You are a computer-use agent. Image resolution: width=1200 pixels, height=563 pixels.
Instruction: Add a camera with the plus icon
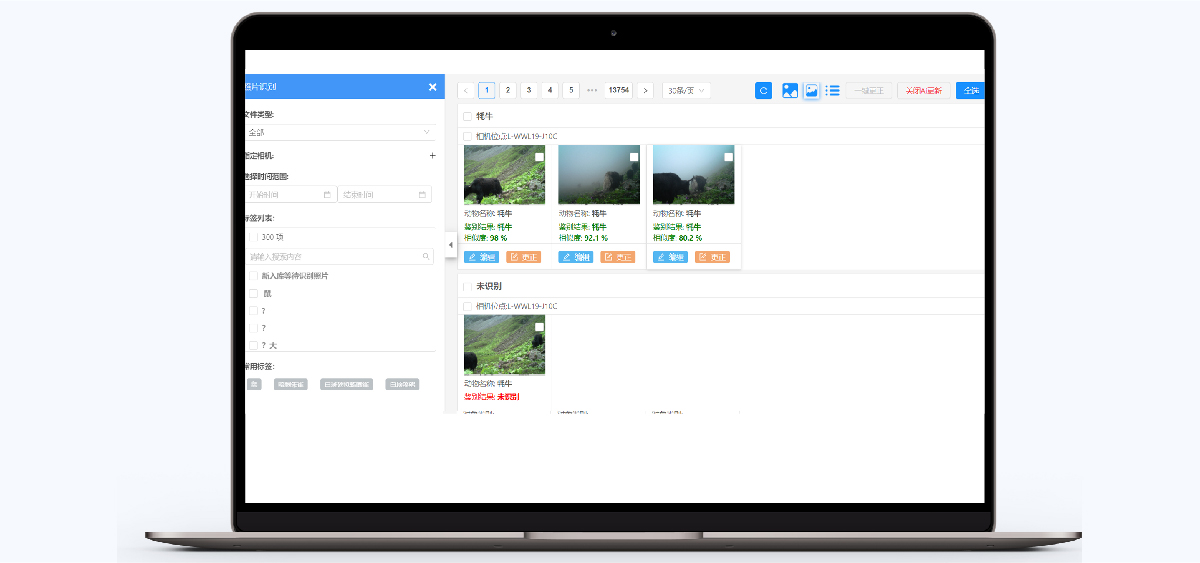pos(432,155)
